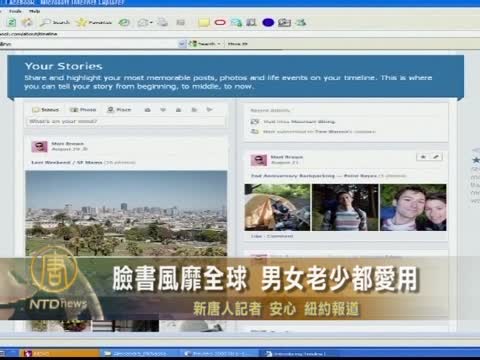
Task: Click the Refresh icon in browser toolbar
Action: click(x=12, y=23)
